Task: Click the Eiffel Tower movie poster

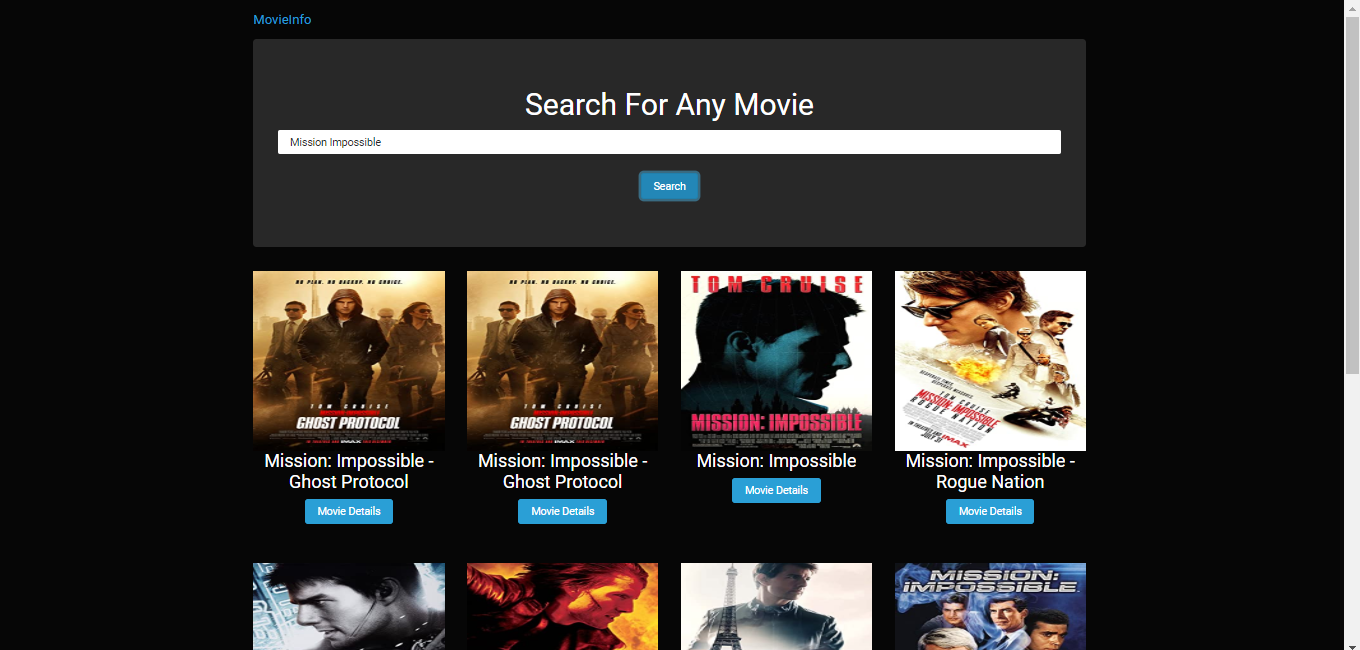Action: [x=776, y=606]
